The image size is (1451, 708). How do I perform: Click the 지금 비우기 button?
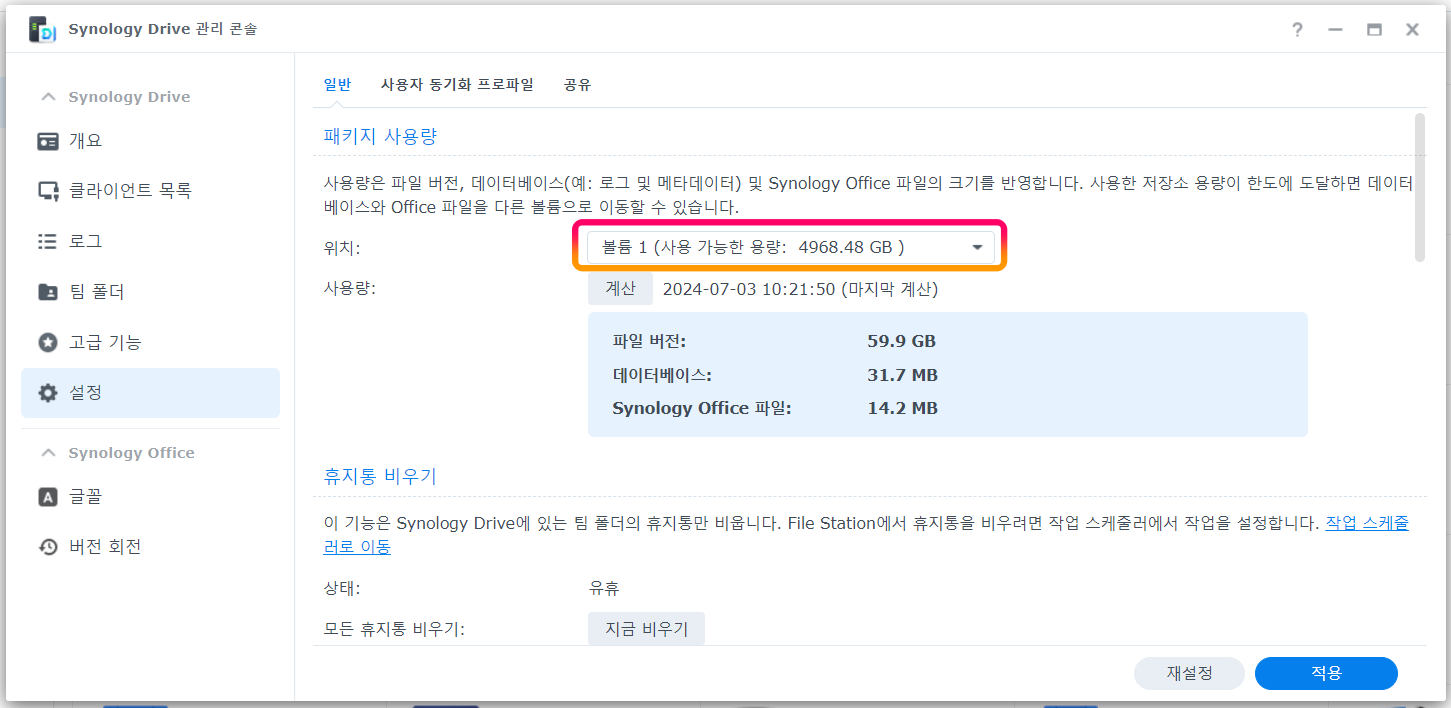click(646, 629)
